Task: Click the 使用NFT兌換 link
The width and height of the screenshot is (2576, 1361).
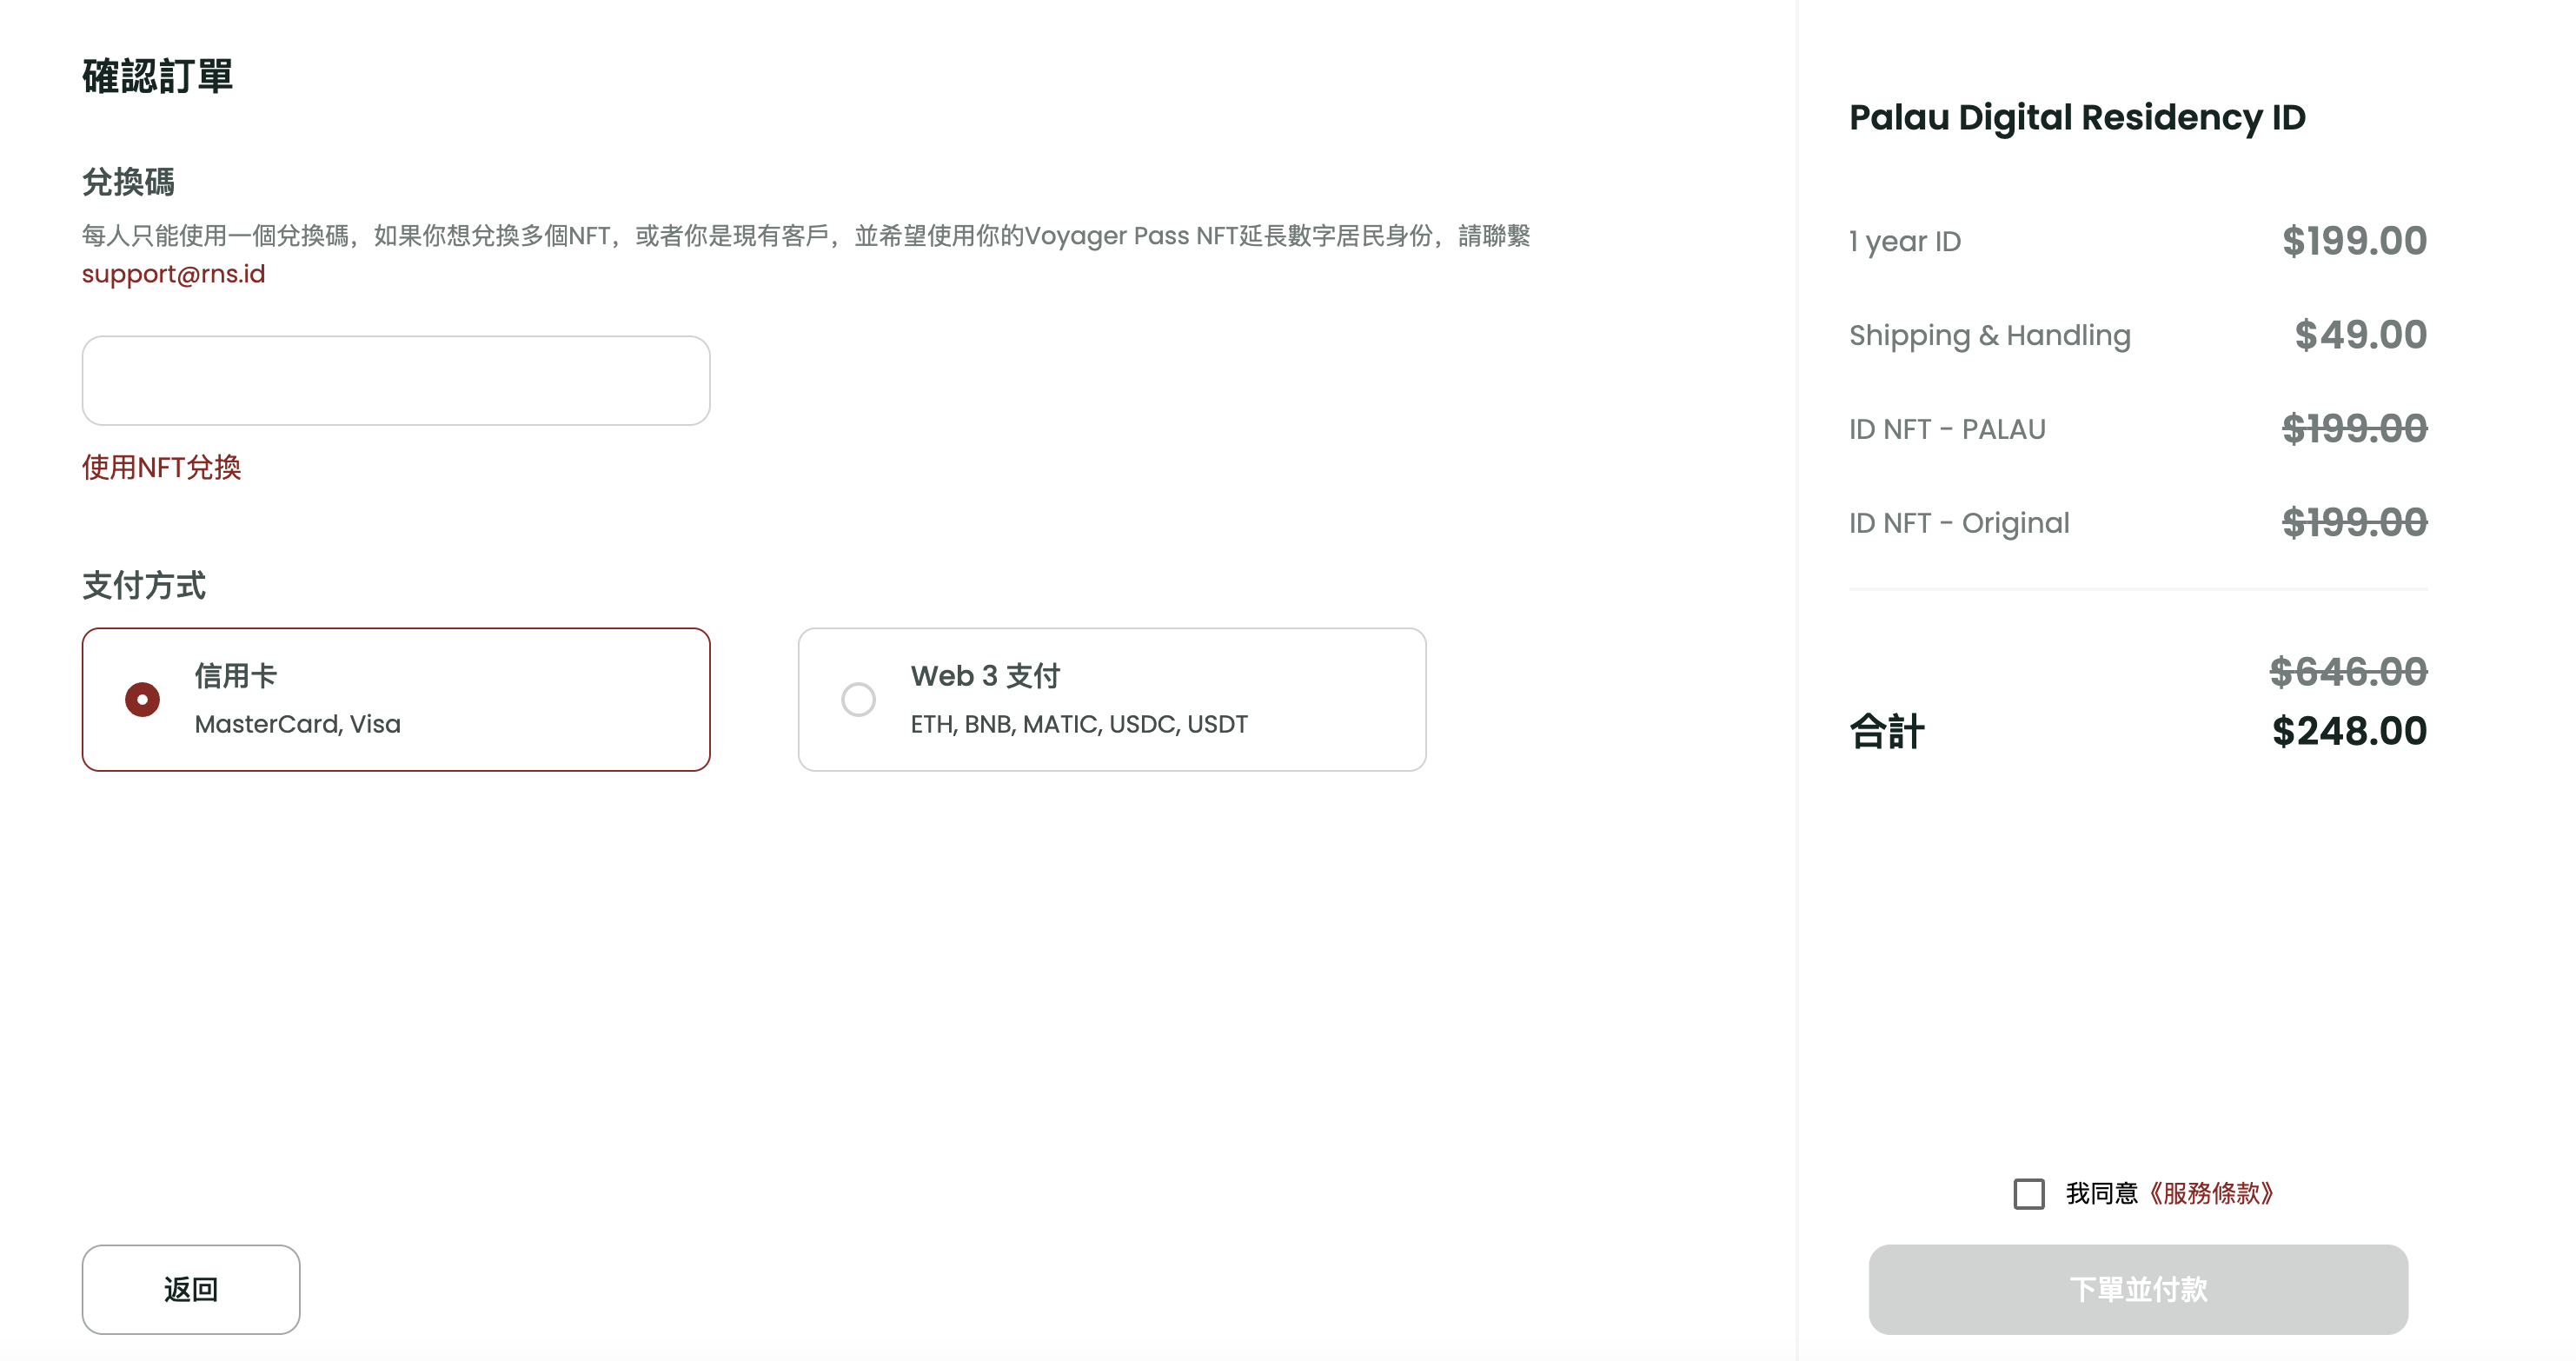Action: [161, 467]
